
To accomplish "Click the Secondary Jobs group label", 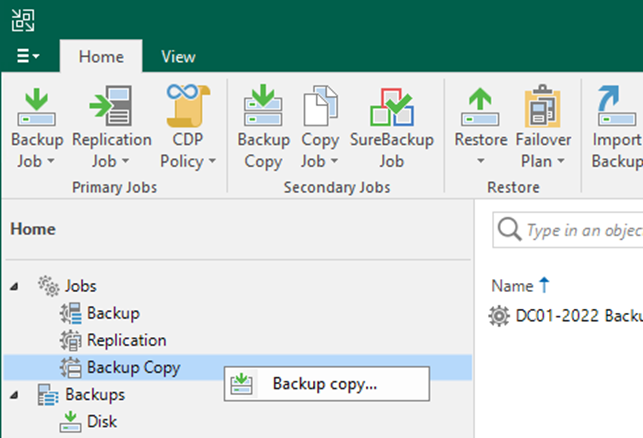I will (x=337, y=187).
